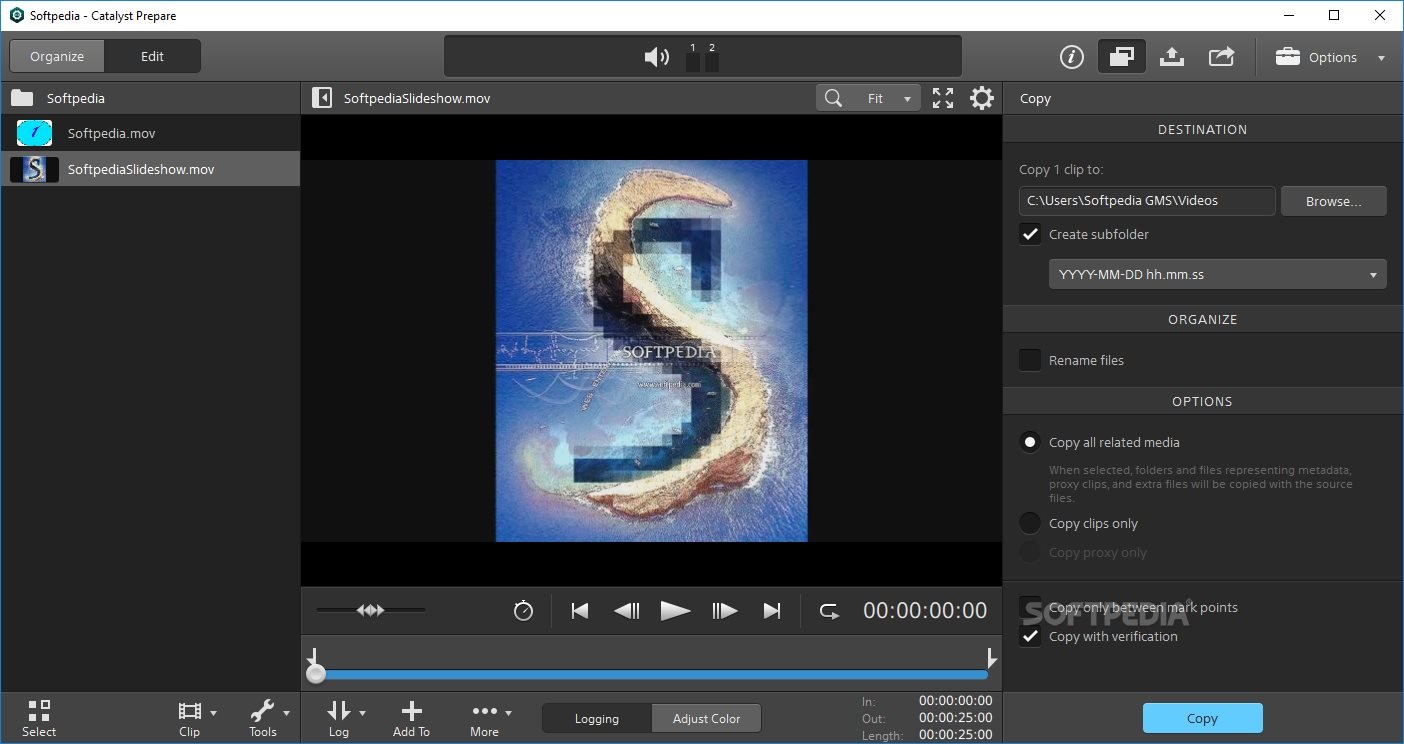1404x744 pixels.
Task: Enable Copy only between mark points
Action: pyautogui.click(x=1030, y=607)
